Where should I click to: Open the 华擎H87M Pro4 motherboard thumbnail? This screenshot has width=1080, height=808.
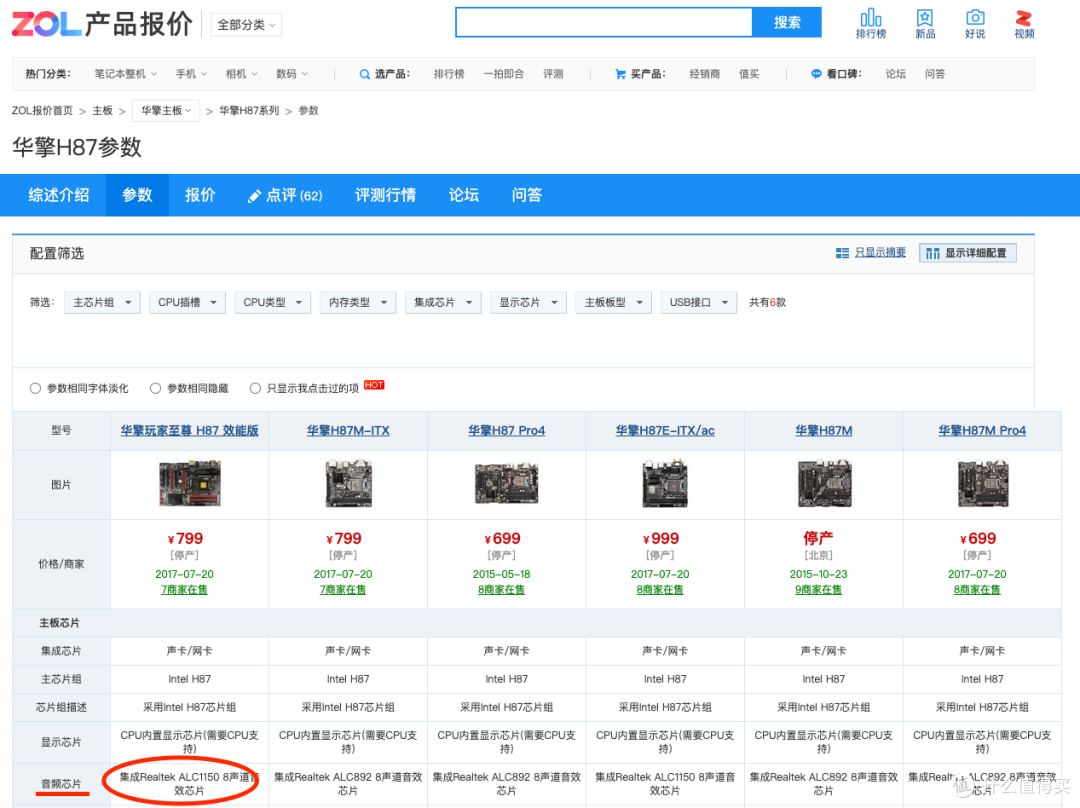tap(982, 484)
